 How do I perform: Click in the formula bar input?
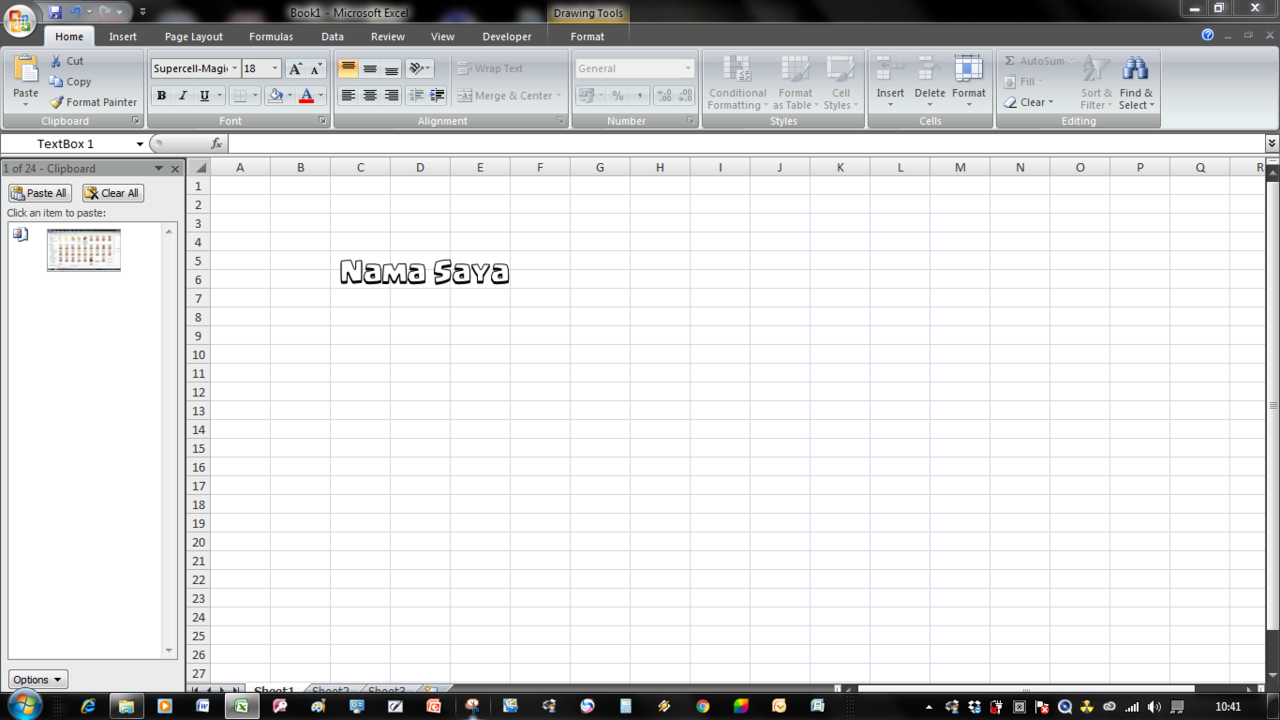pyautogui.click(x=745, y=144)
